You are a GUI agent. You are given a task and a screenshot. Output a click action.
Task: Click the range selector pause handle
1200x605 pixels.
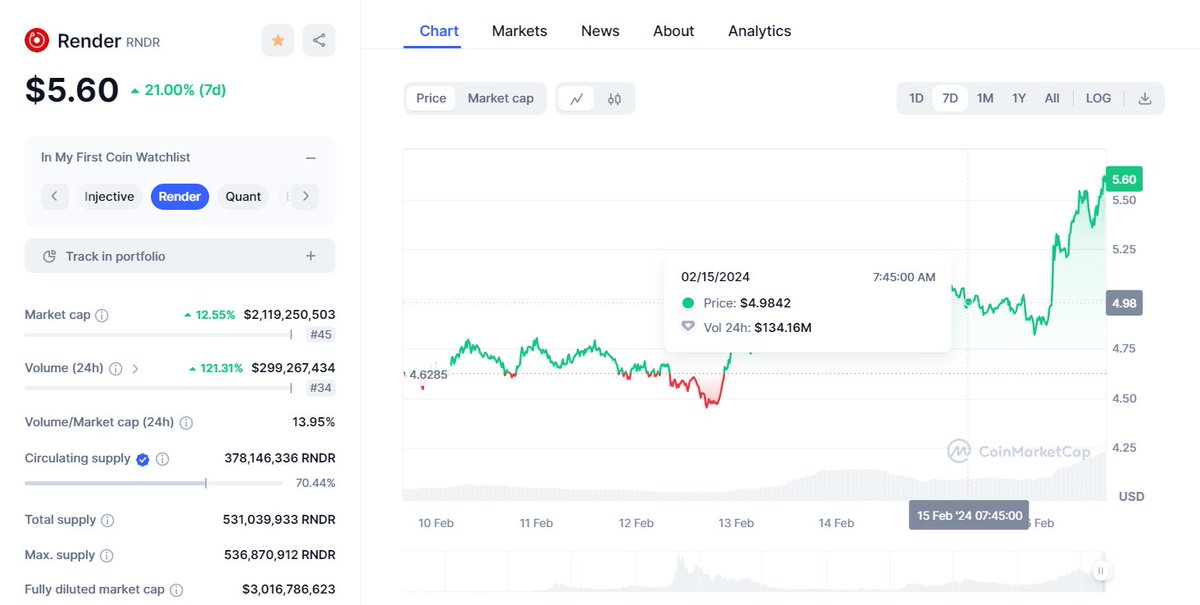[1101, 571]
